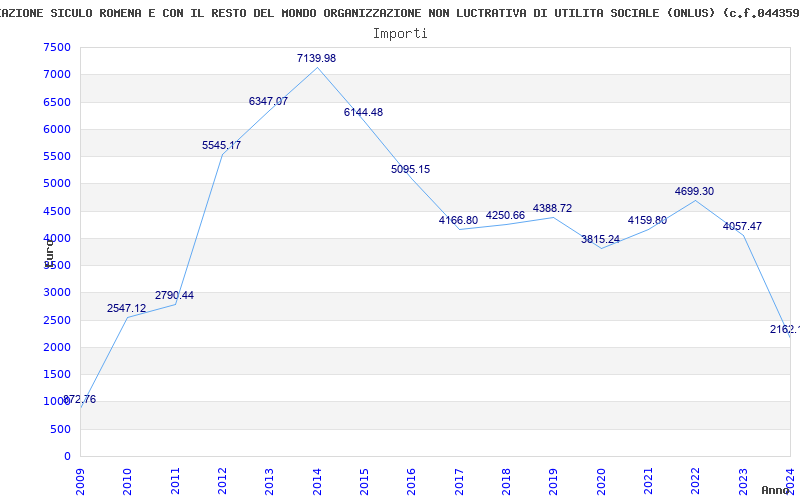
Task: Click the y-axis value 500
Action: coord(61,430)
